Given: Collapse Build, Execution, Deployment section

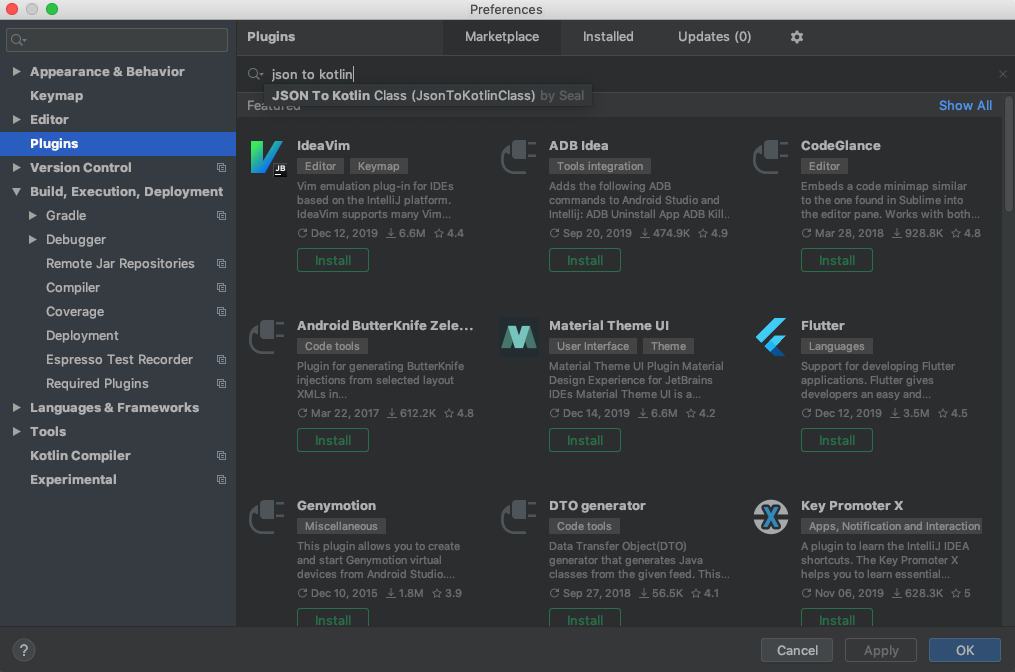Looking at the screenshot, I should 17,192.
